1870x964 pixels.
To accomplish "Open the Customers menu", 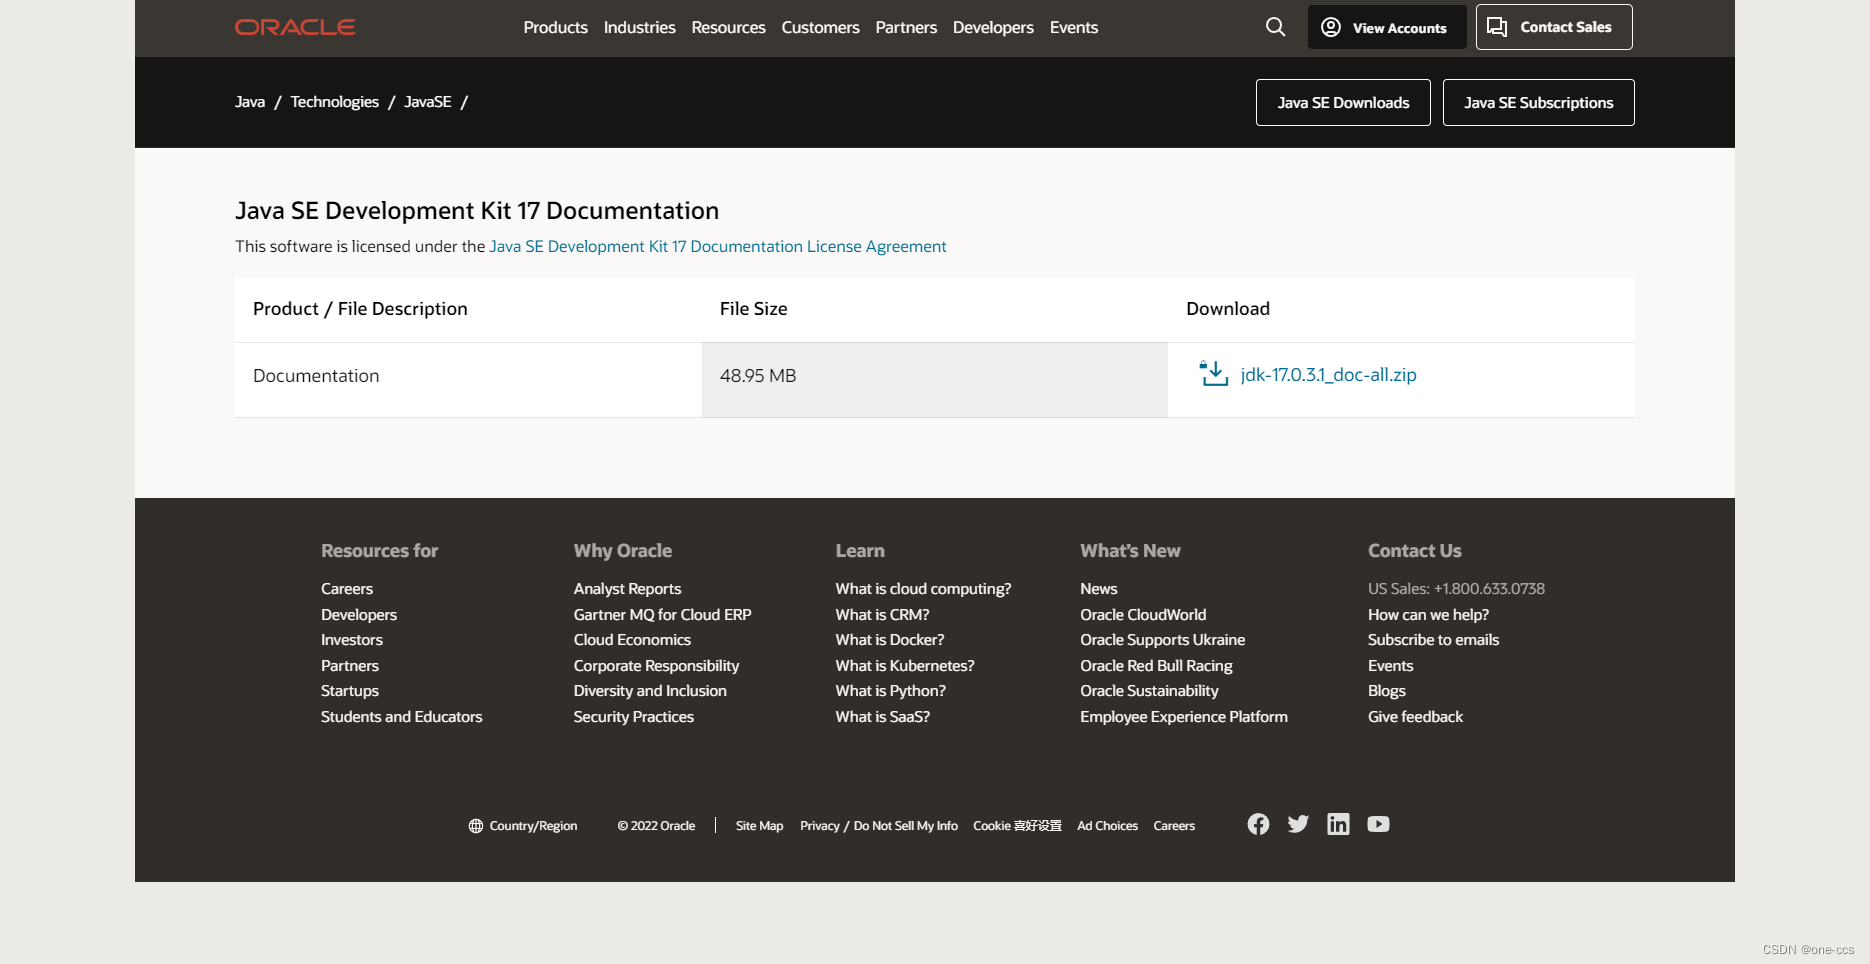I will 820,27.
